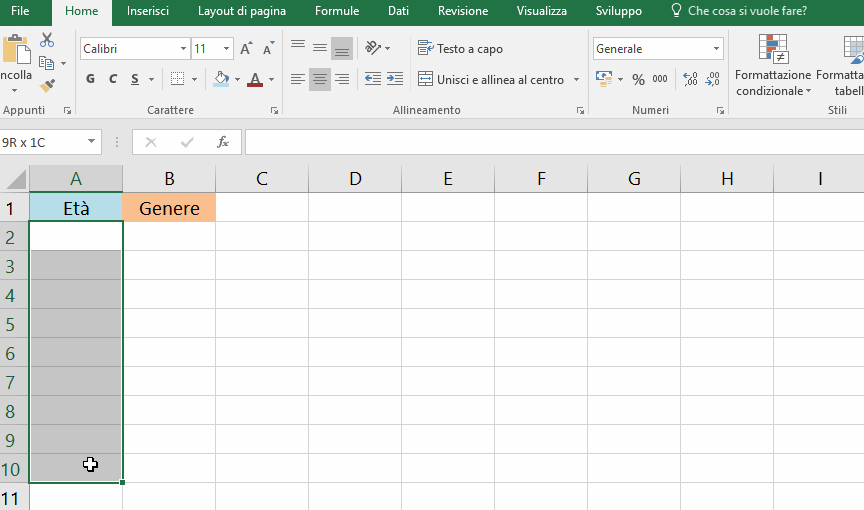864x510 pixels.
Task: Switch to the Dati tab
Action: click(x=398, y=11)
